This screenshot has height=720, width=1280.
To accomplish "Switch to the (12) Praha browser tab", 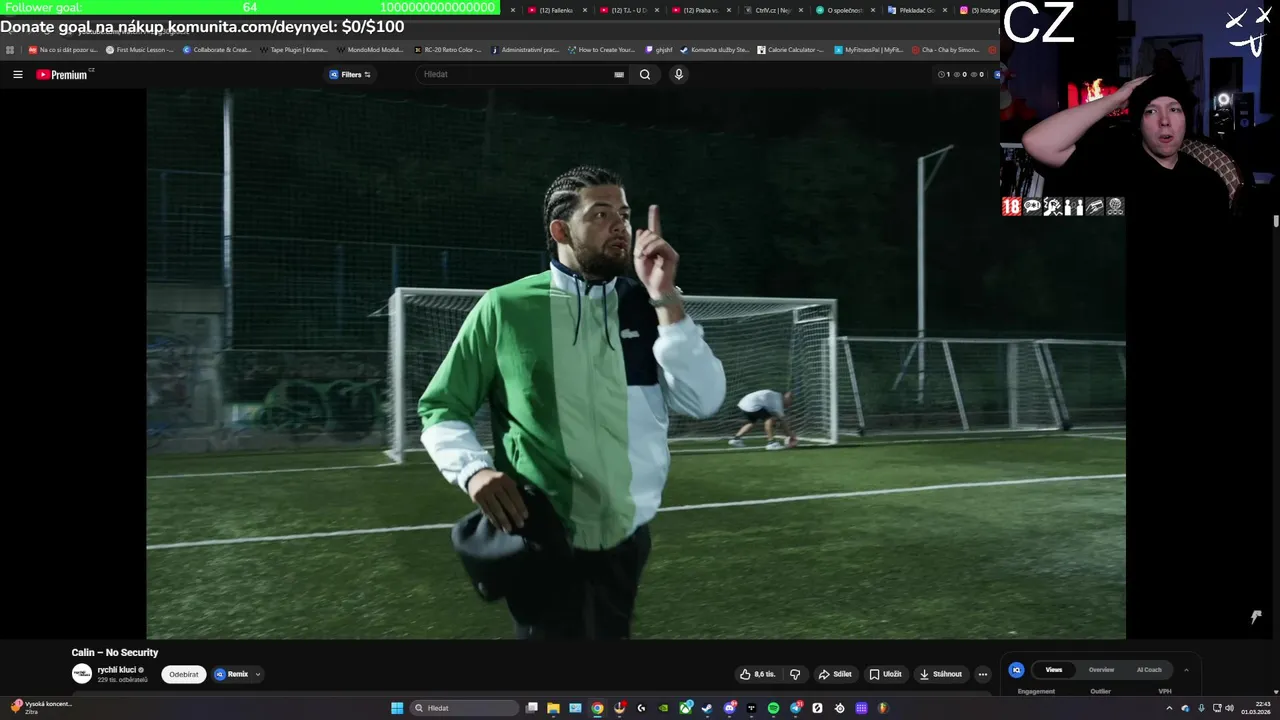I will 702,10.
